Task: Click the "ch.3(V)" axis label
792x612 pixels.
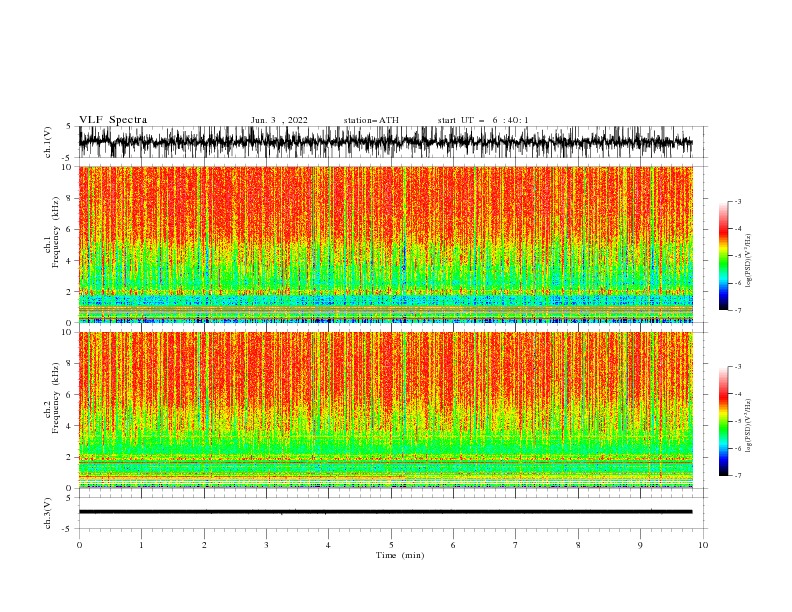Action: pos(48,514)
